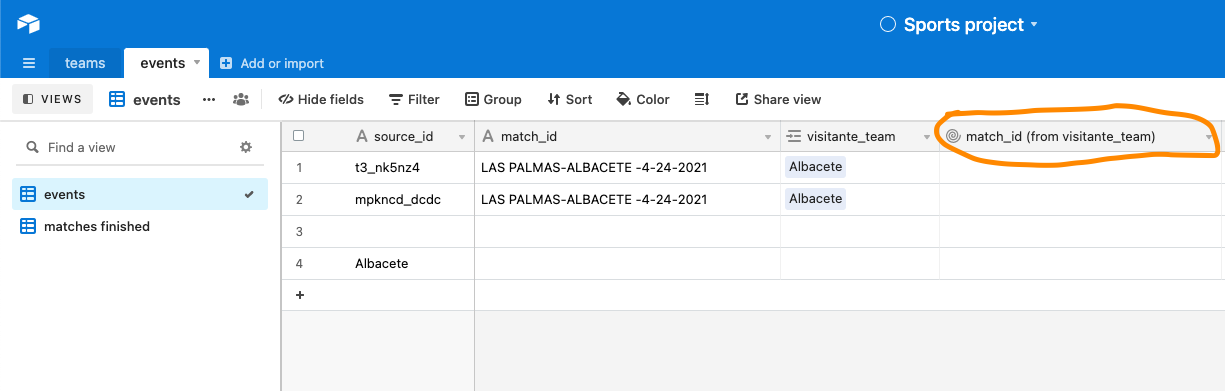1225x391 pixels.
Task: Toggle the VIEWS sidebar button
Action: coord(52,99)
